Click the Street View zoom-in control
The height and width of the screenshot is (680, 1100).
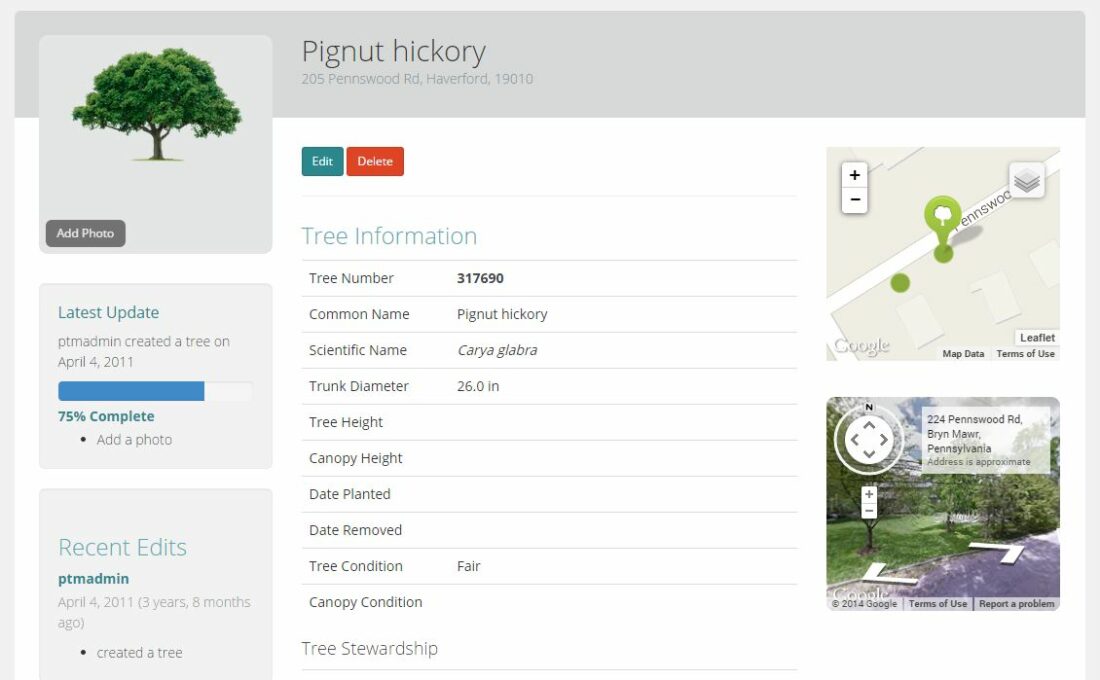868,492
